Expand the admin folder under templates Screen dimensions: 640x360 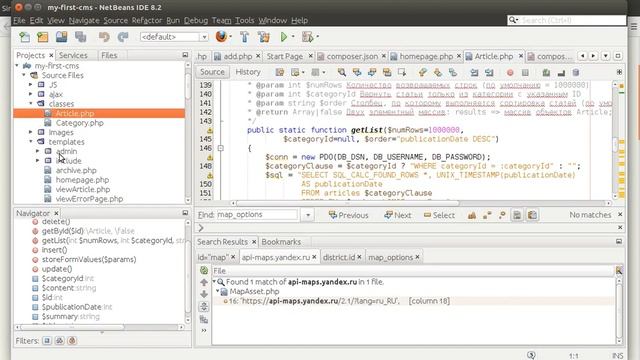tap(38, 151)
